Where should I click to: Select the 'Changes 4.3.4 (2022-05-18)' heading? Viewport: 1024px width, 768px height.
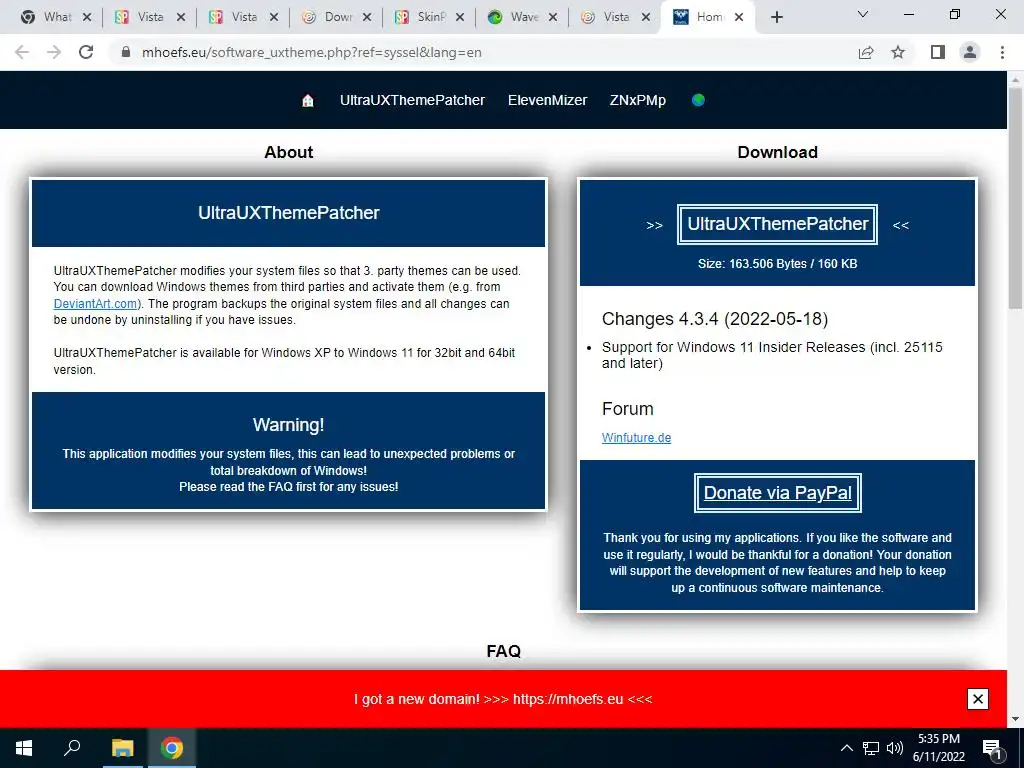[x=714, y=319]
